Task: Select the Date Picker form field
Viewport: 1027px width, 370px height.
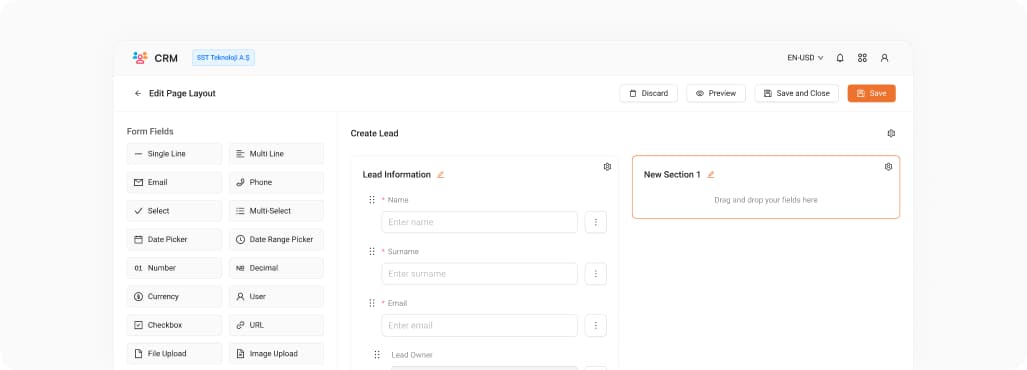Action: click(174, 240)
